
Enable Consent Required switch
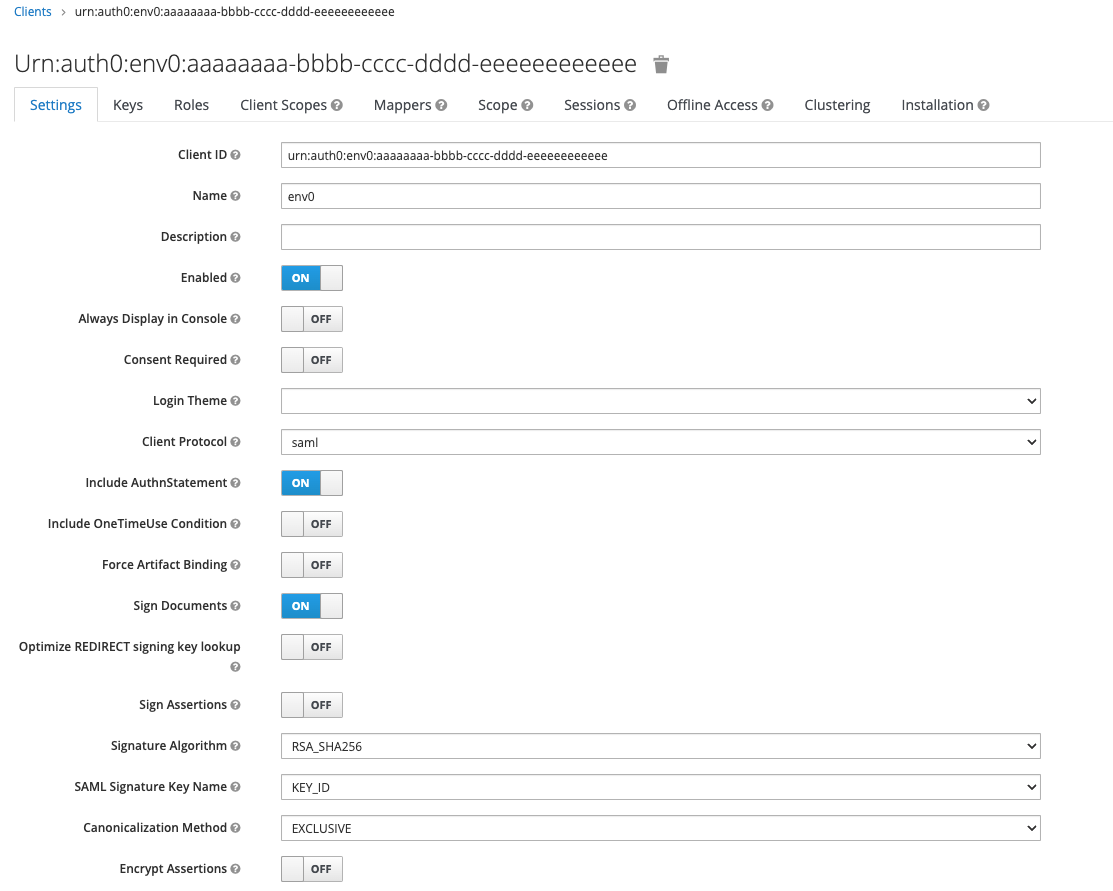click(312, 360)
